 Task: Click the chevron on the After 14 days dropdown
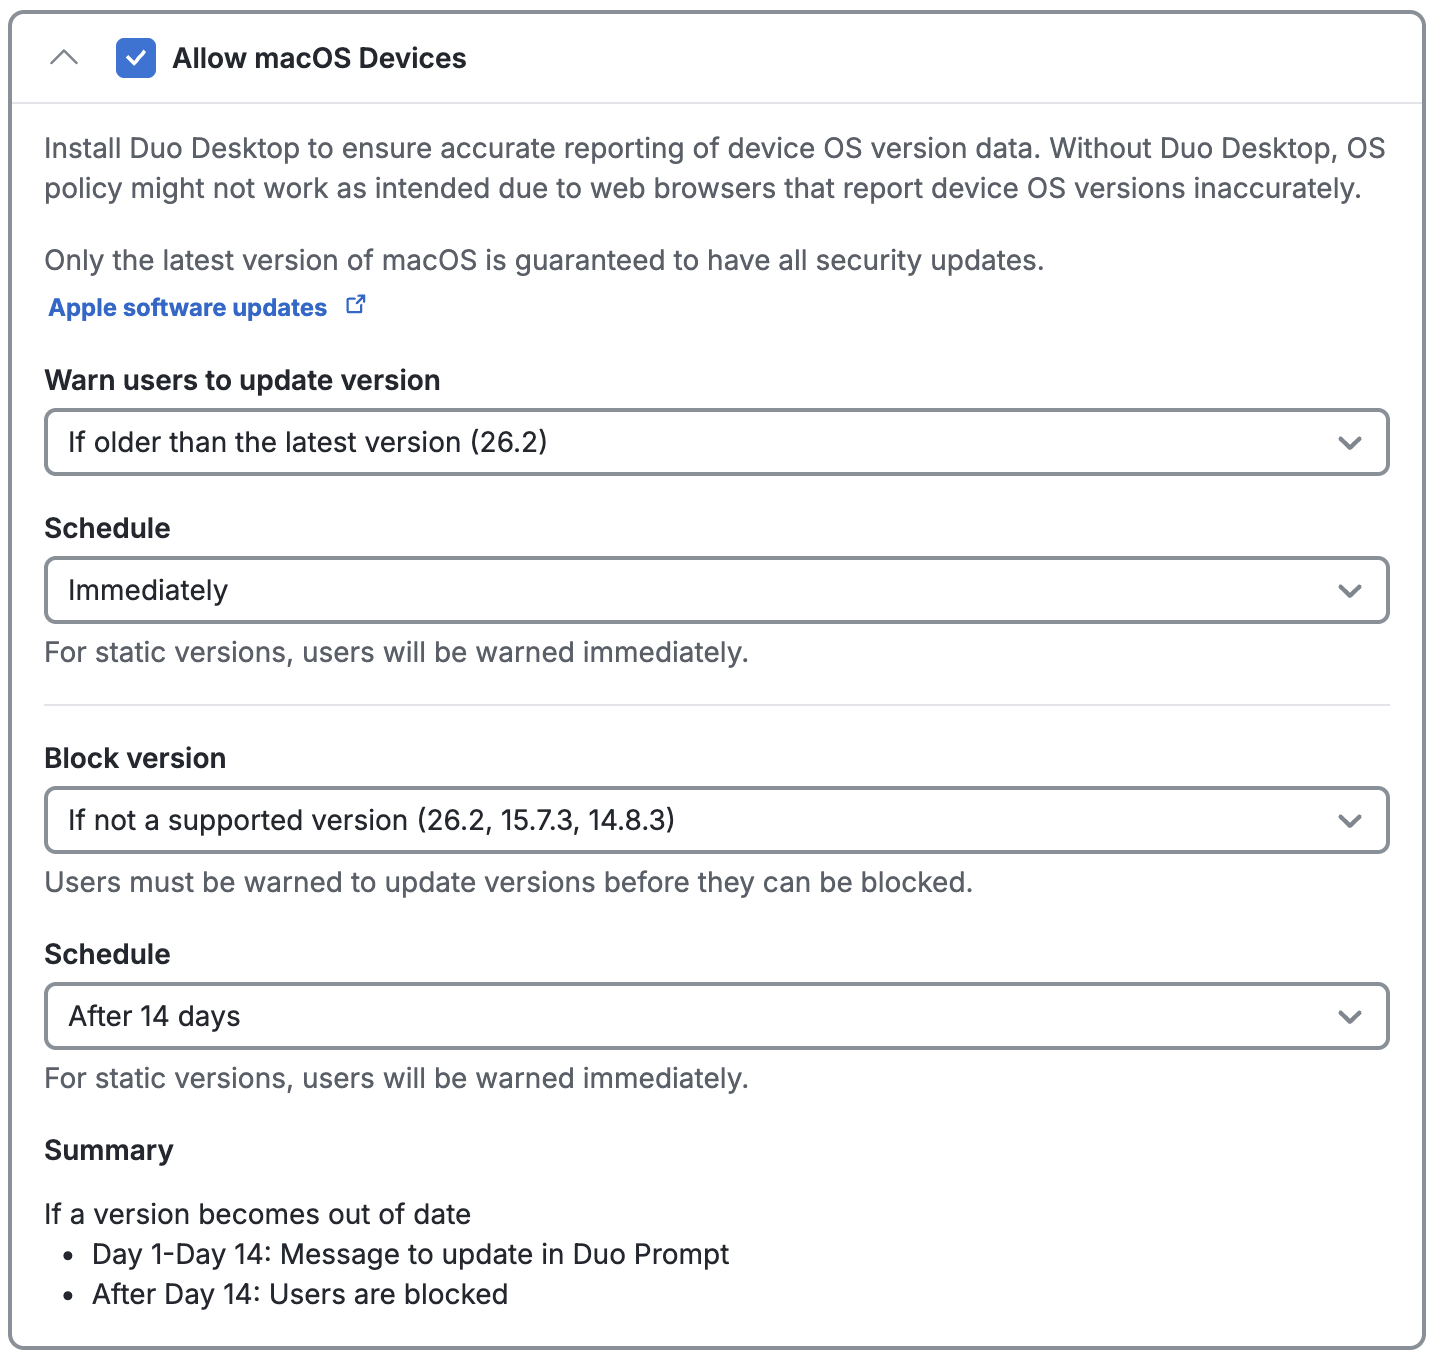(1350, 1016)
